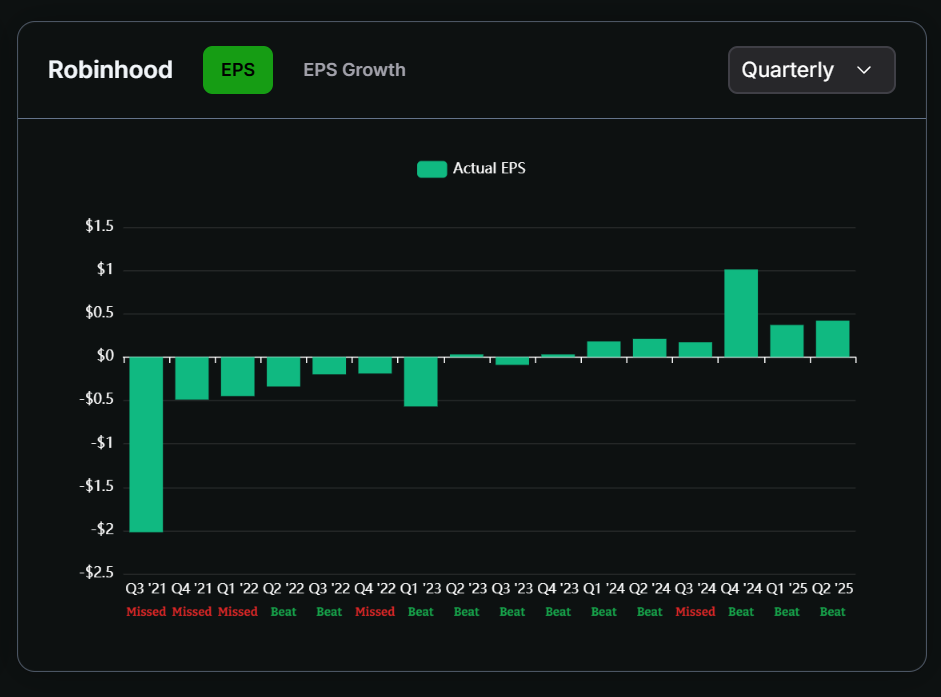Click the -$2 y-axis label

[102, 529]
